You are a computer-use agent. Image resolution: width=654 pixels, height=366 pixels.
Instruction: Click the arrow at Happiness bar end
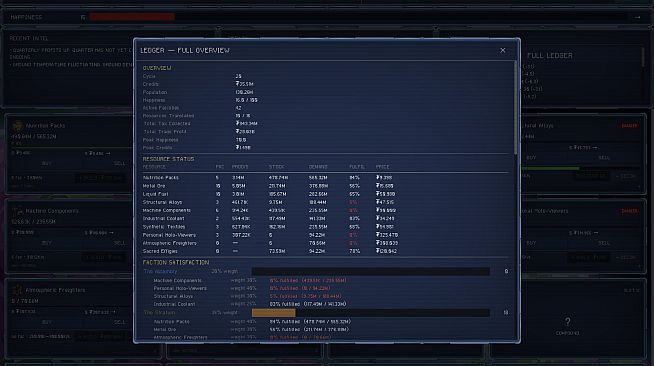(x=637, y=17)
